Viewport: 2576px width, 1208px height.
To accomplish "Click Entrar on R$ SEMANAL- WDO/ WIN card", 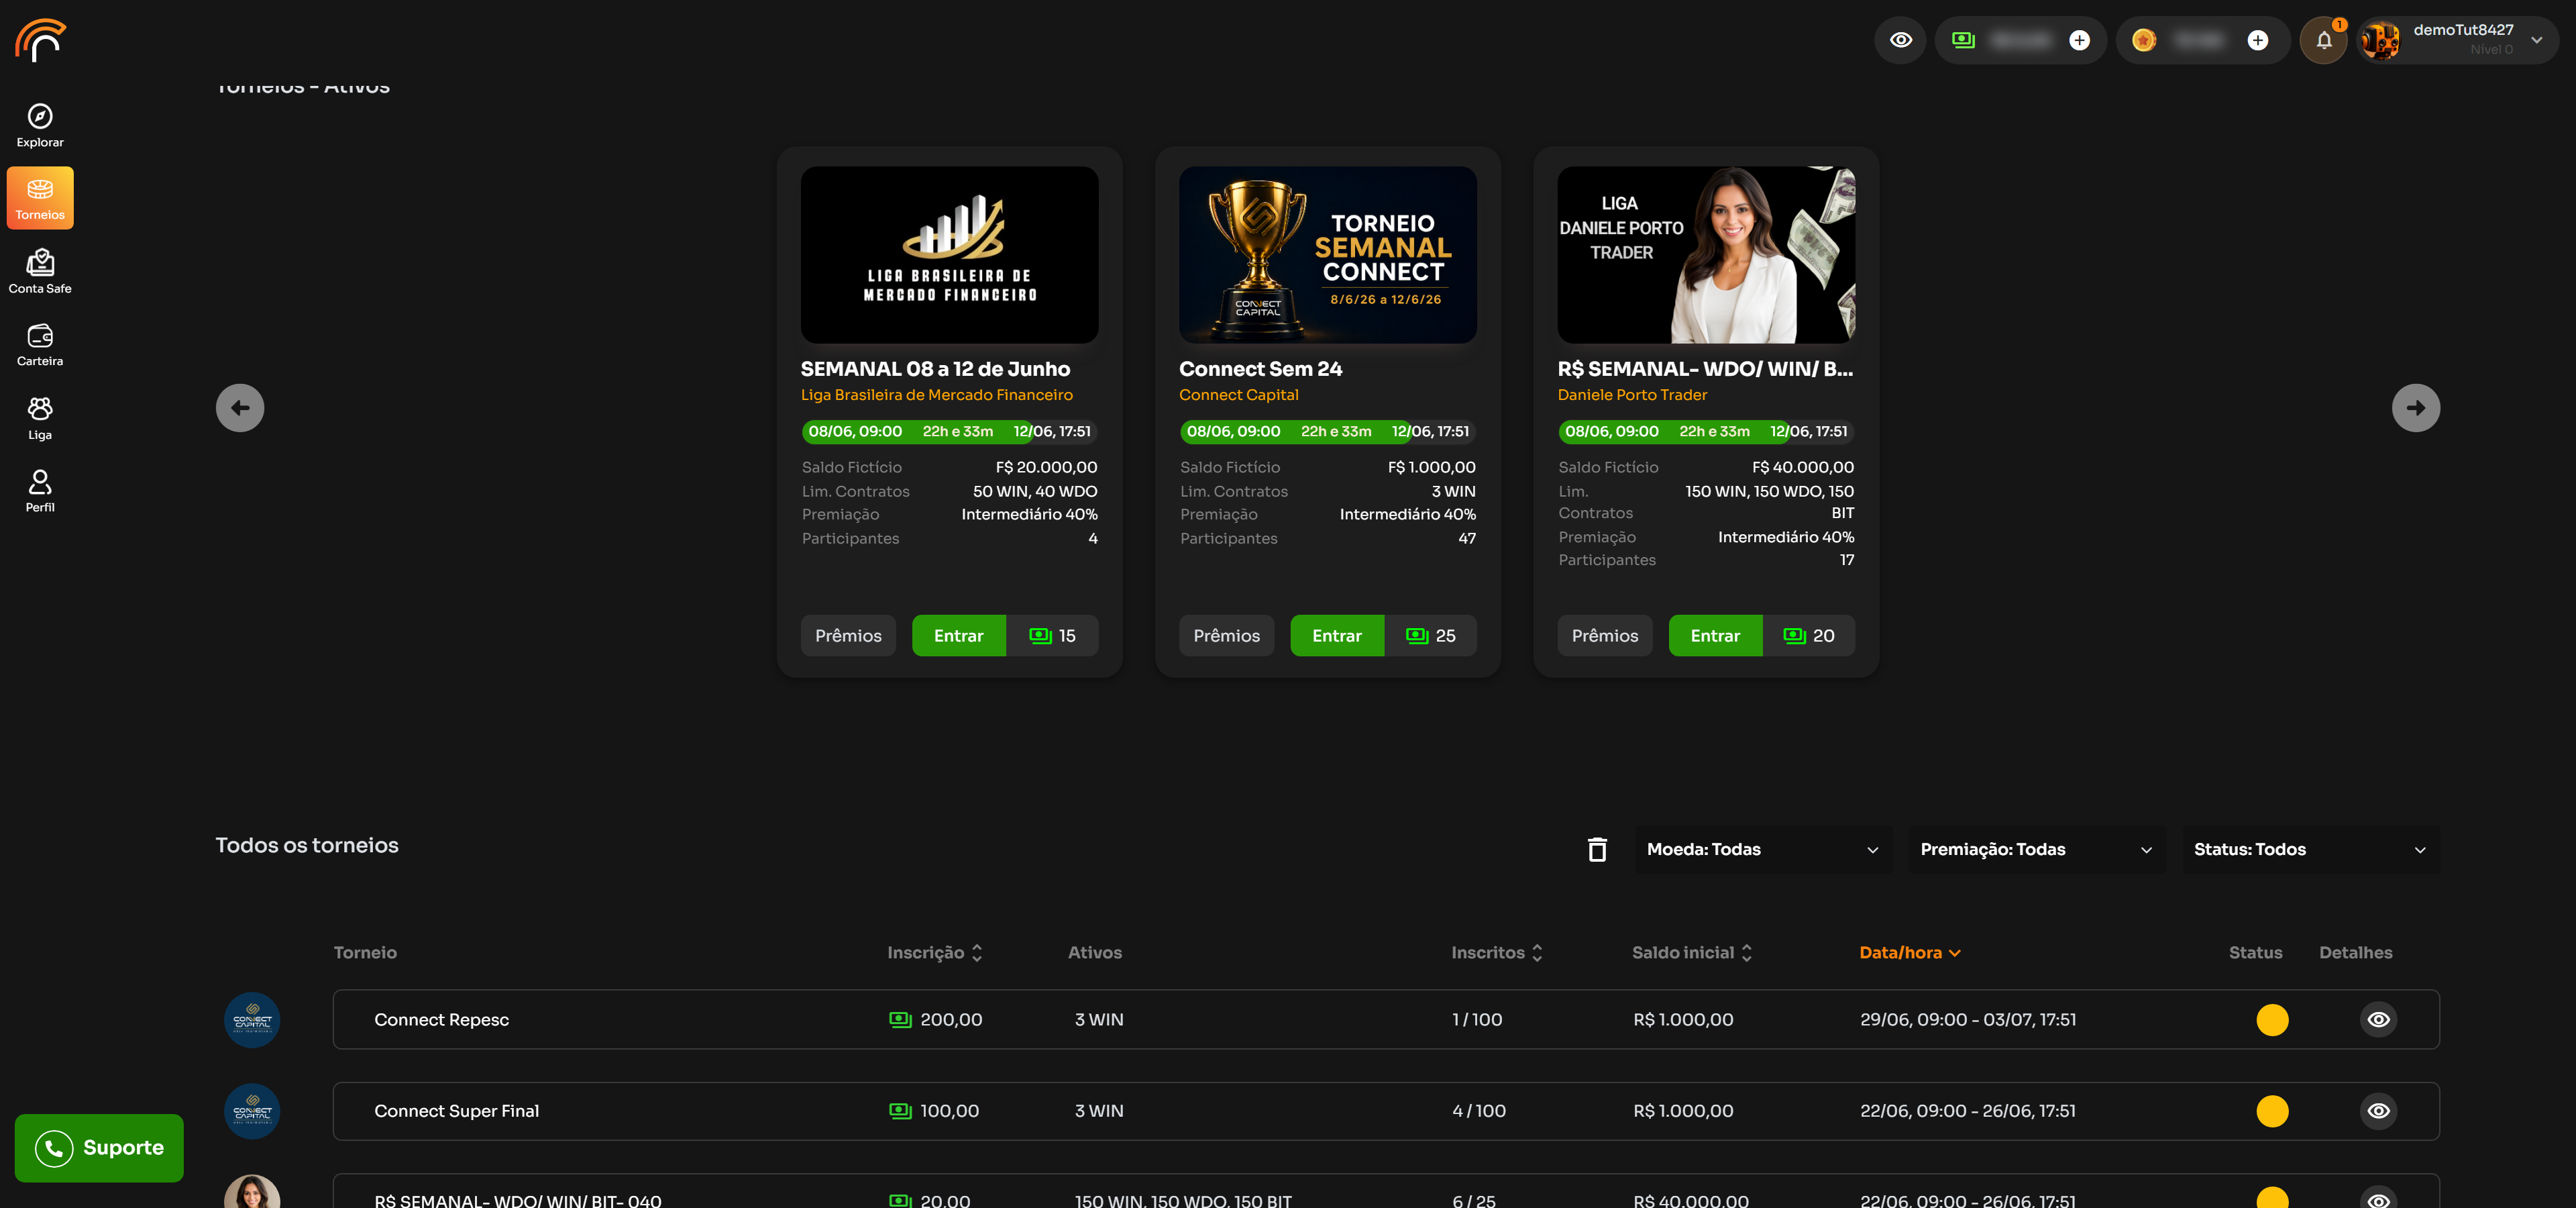I will (1716, 636).
